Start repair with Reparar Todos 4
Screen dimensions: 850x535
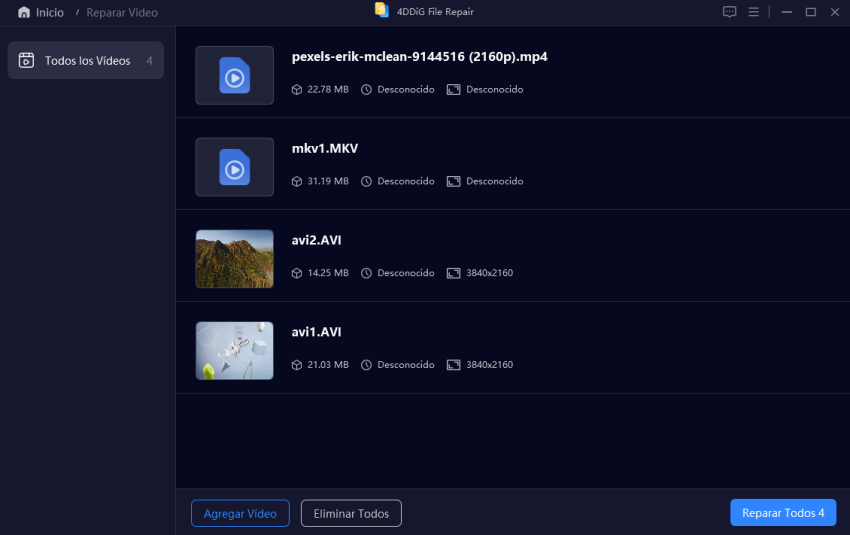(783, 513)
